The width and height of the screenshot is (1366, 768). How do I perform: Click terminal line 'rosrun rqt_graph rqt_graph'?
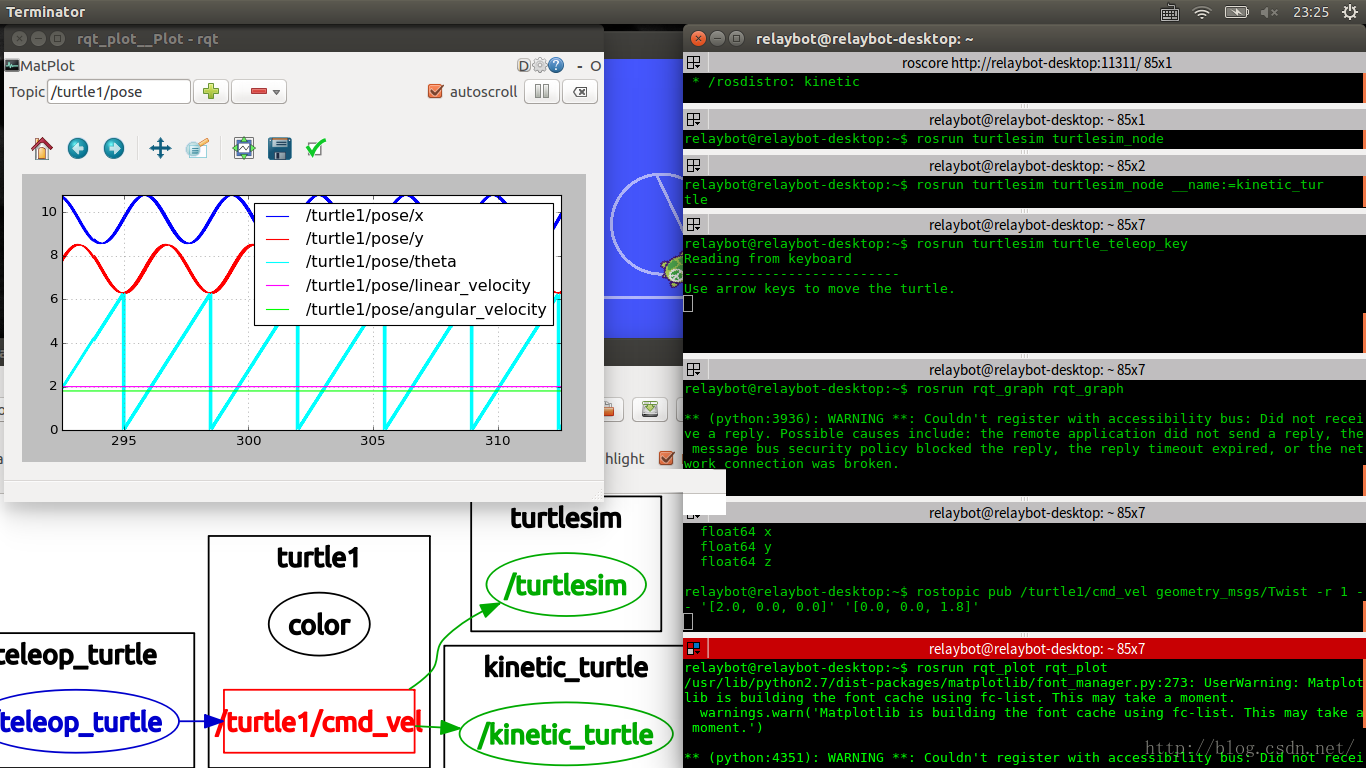[x=1020, y=389]
